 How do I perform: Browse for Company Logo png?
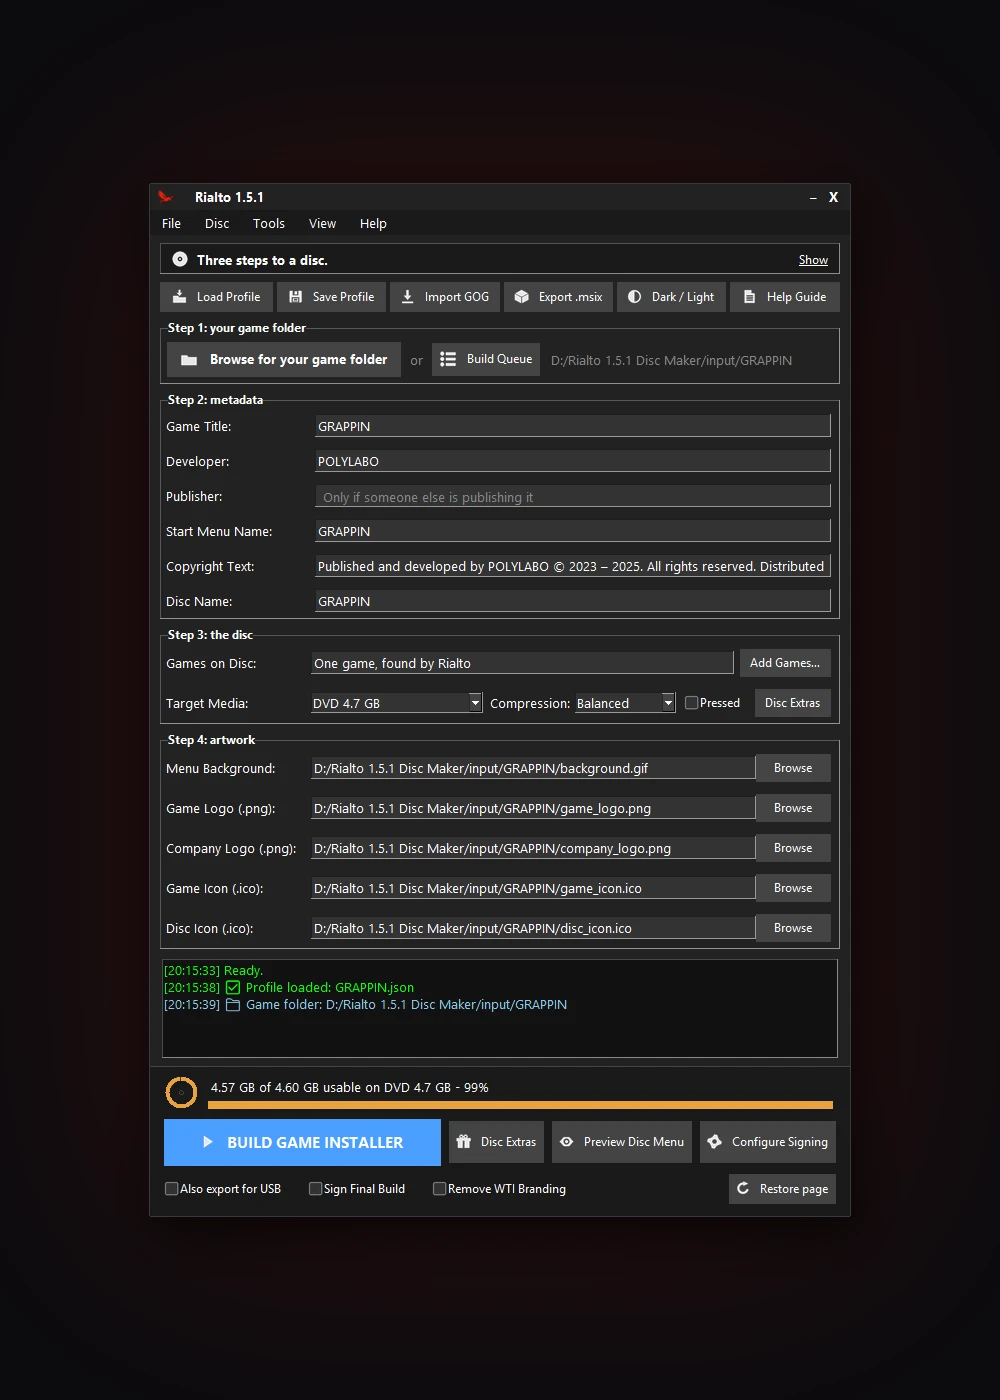pos(793,848)
